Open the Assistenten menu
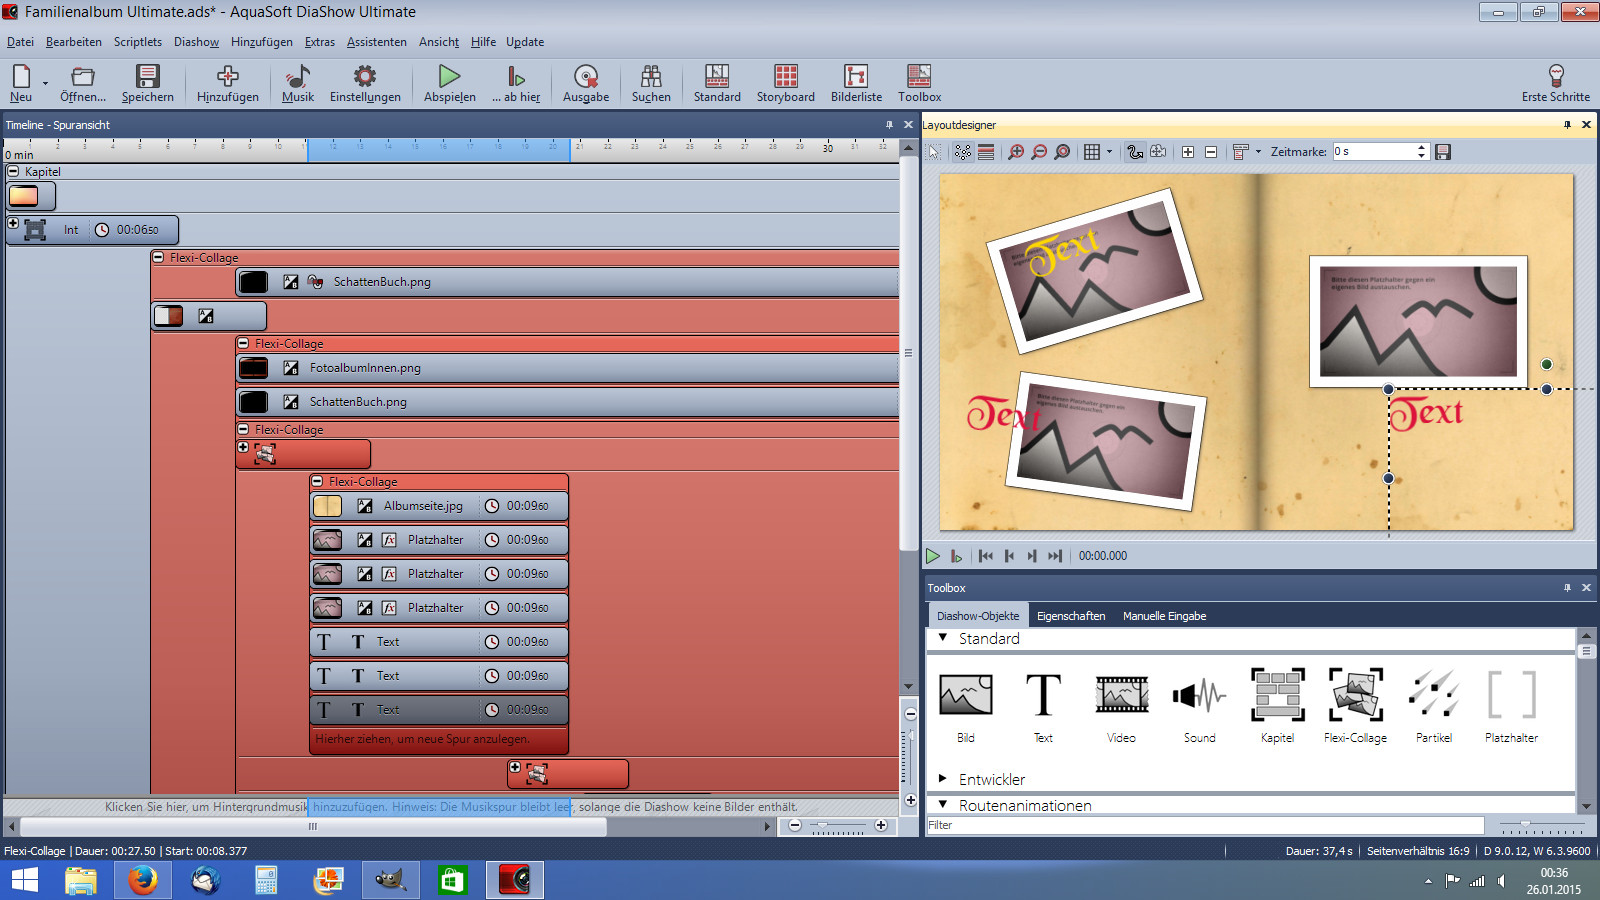Viewport: 1600px width, 900px height. tap(376, 42)
